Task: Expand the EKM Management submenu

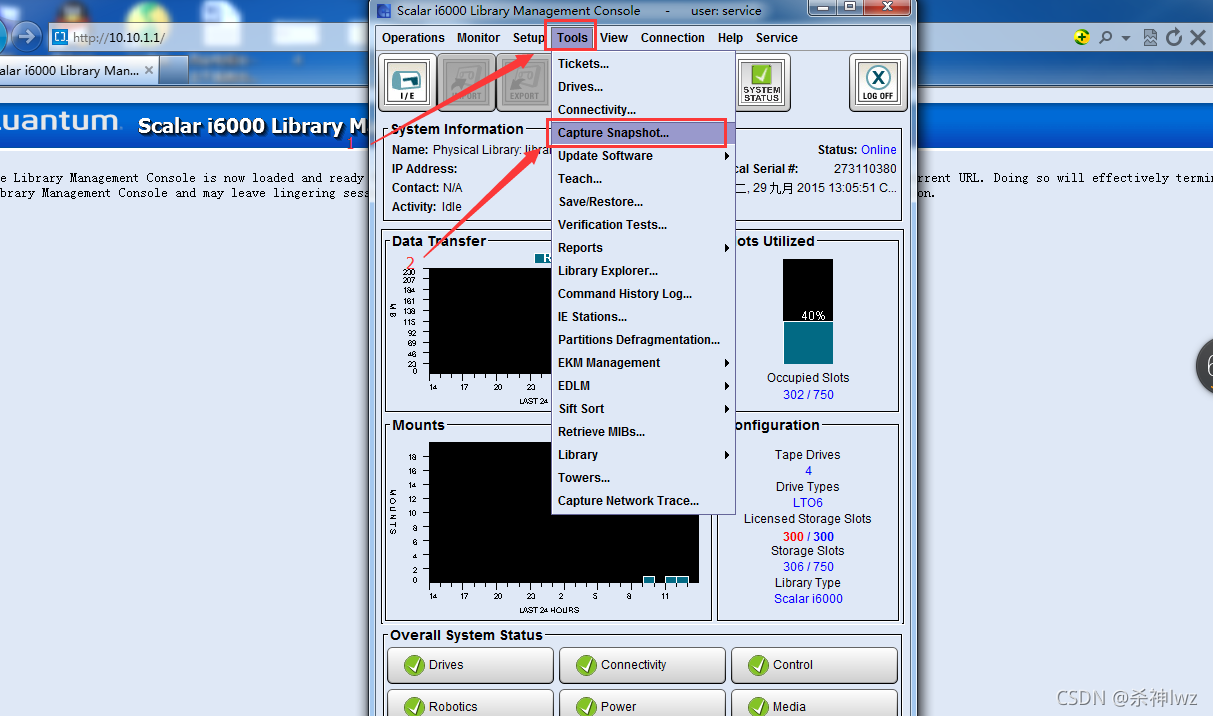Action: 643,363
